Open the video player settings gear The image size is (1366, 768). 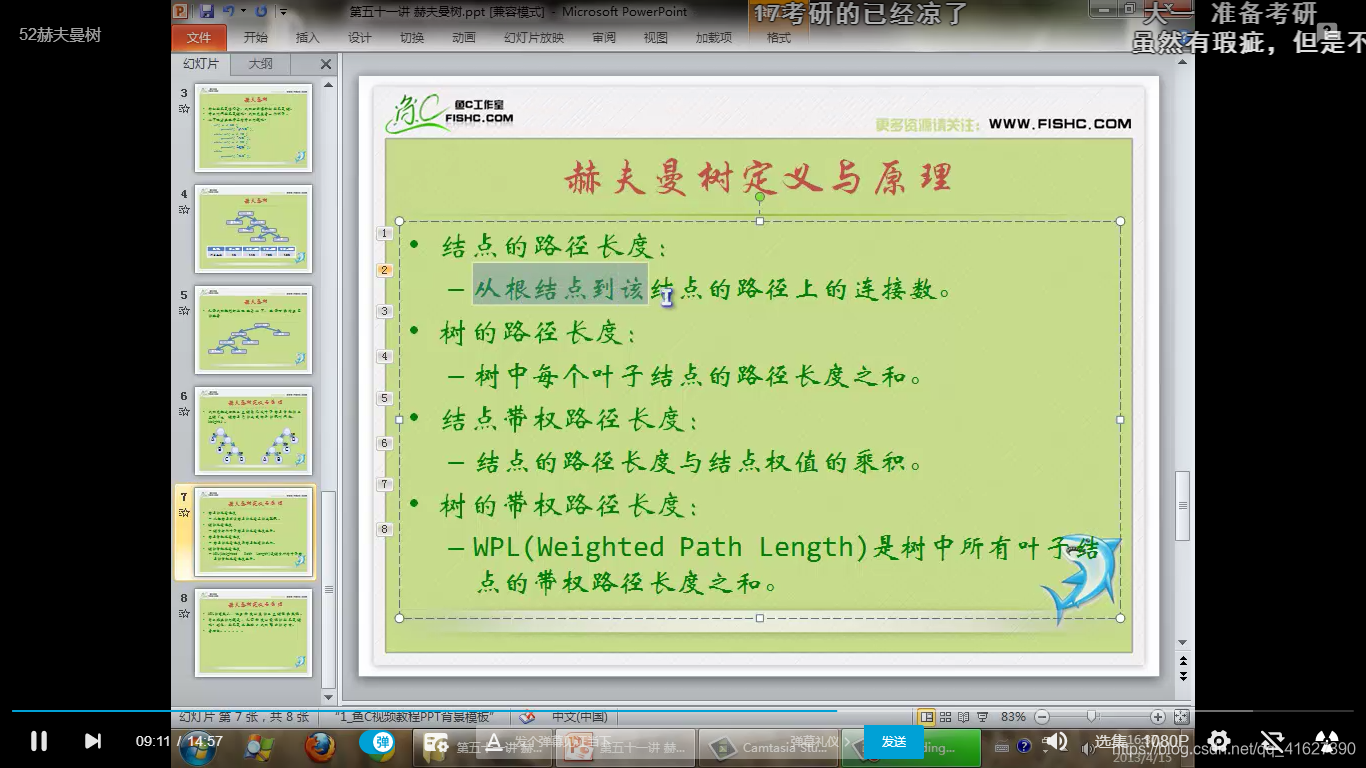[1218, 741]
